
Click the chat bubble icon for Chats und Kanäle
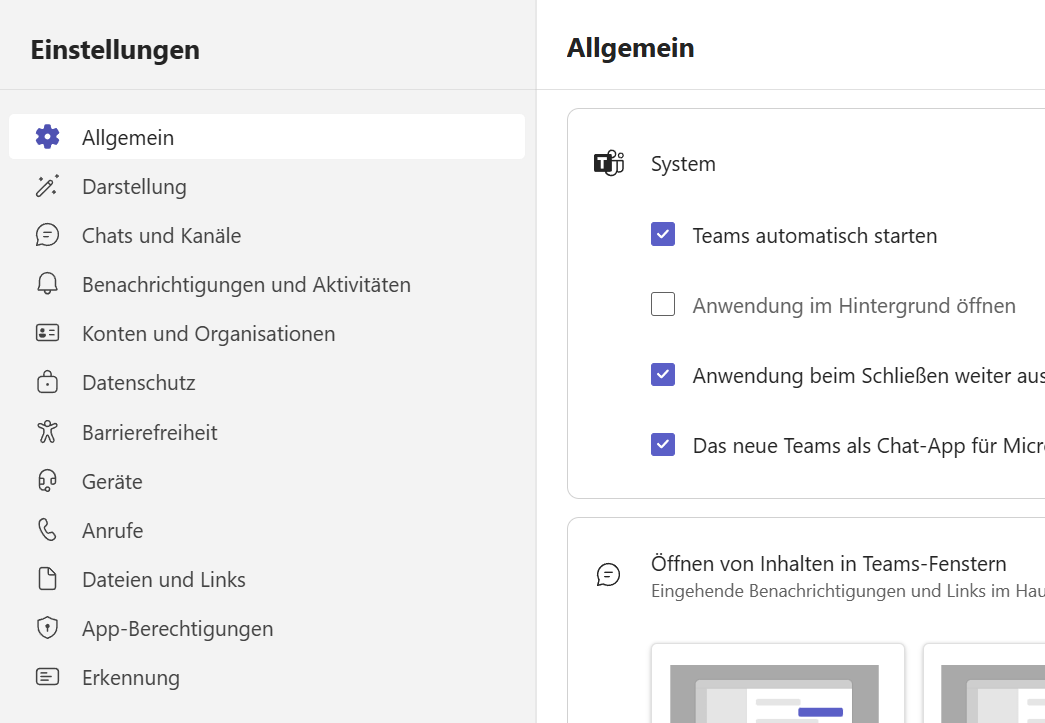coord(47,235)
